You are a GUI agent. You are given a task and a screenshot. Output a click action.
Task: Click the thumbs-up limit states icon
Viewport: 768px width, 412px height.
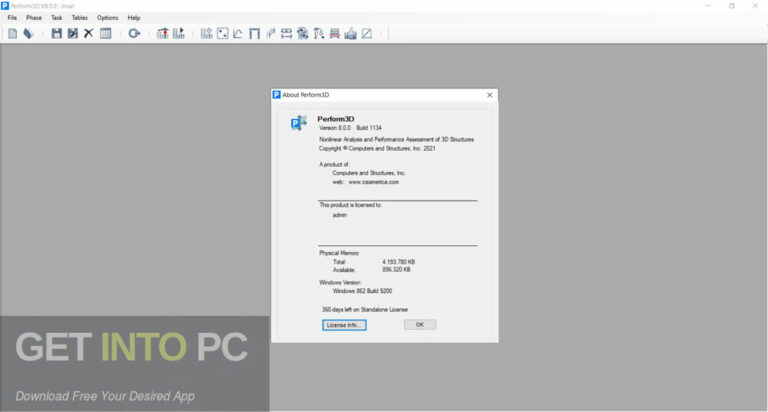point(351,33)
